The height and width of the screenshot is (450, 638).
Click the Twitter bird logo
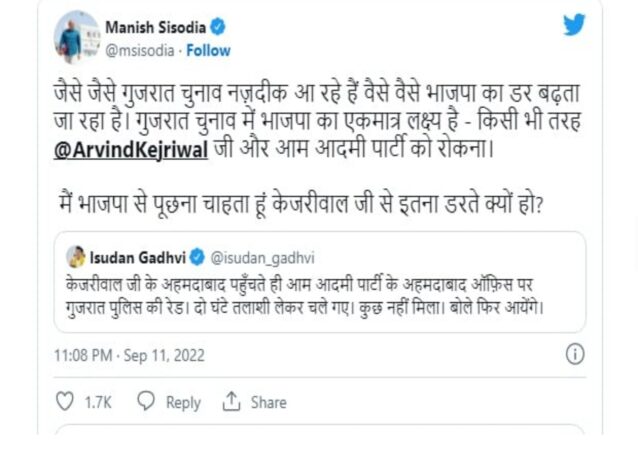[x=573, y=26]
